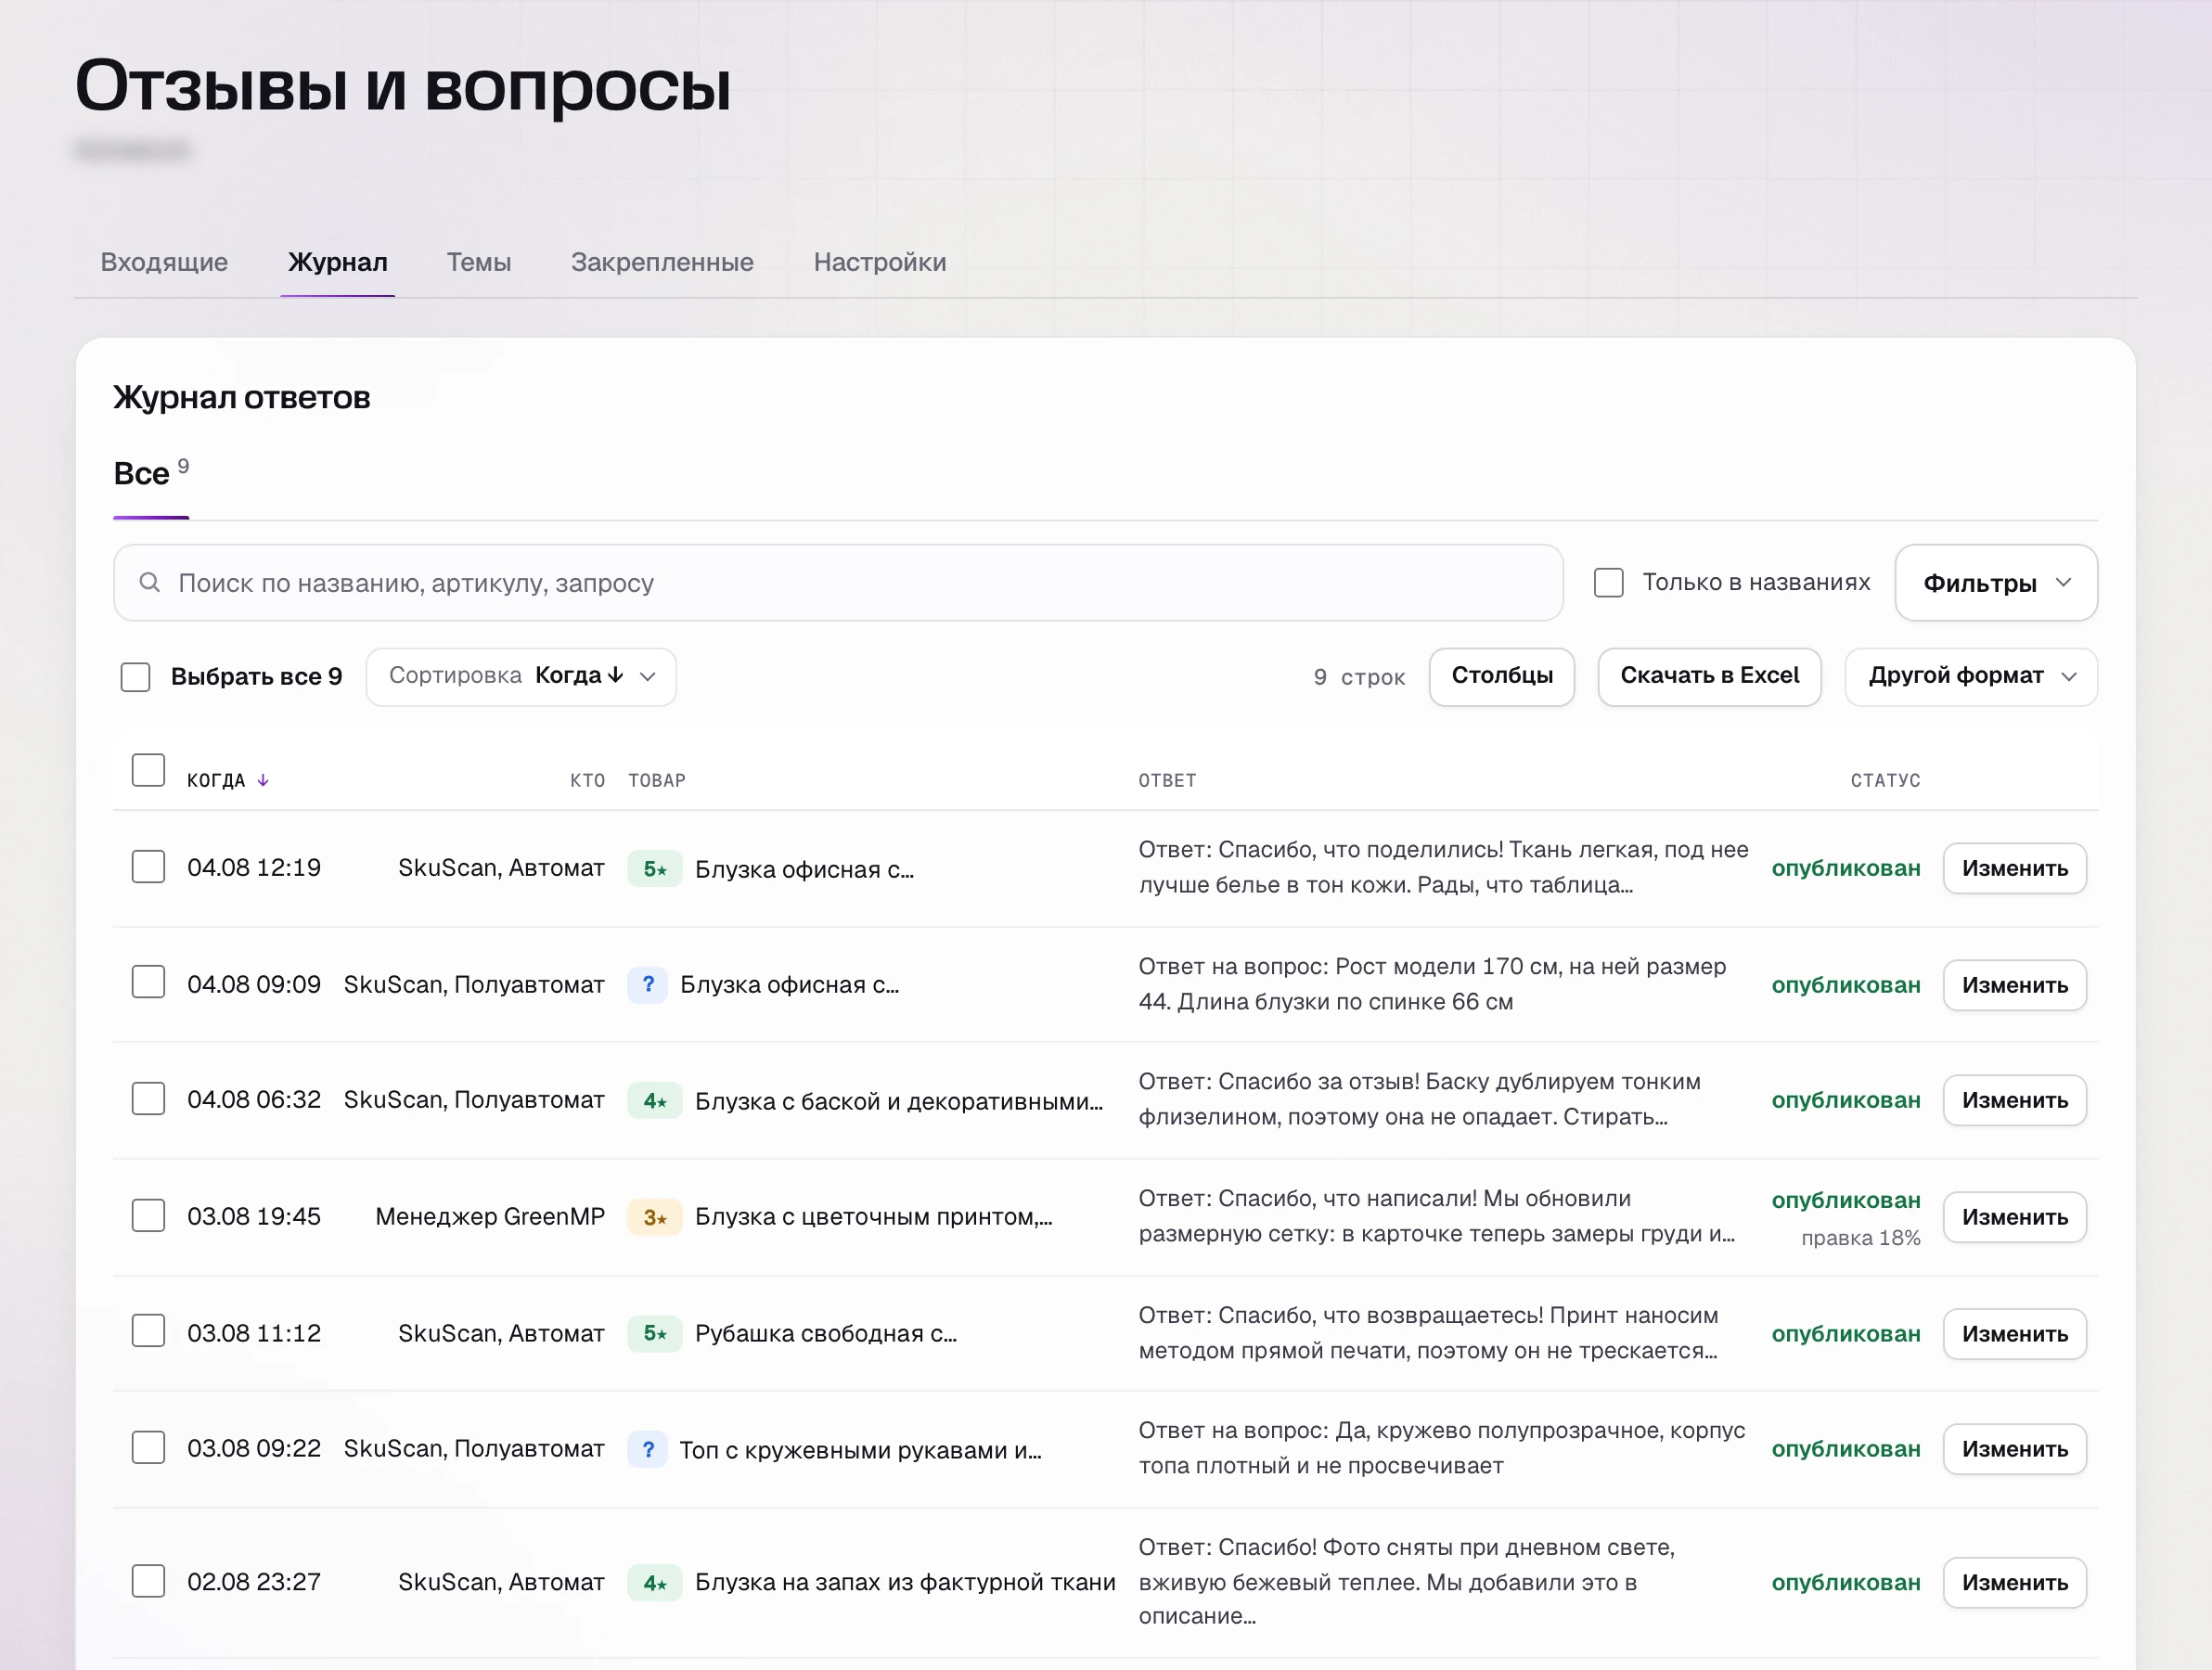Click the правка 18% label
This screenshot has width=2212, height=1670.
[x=1861, y=1238]
